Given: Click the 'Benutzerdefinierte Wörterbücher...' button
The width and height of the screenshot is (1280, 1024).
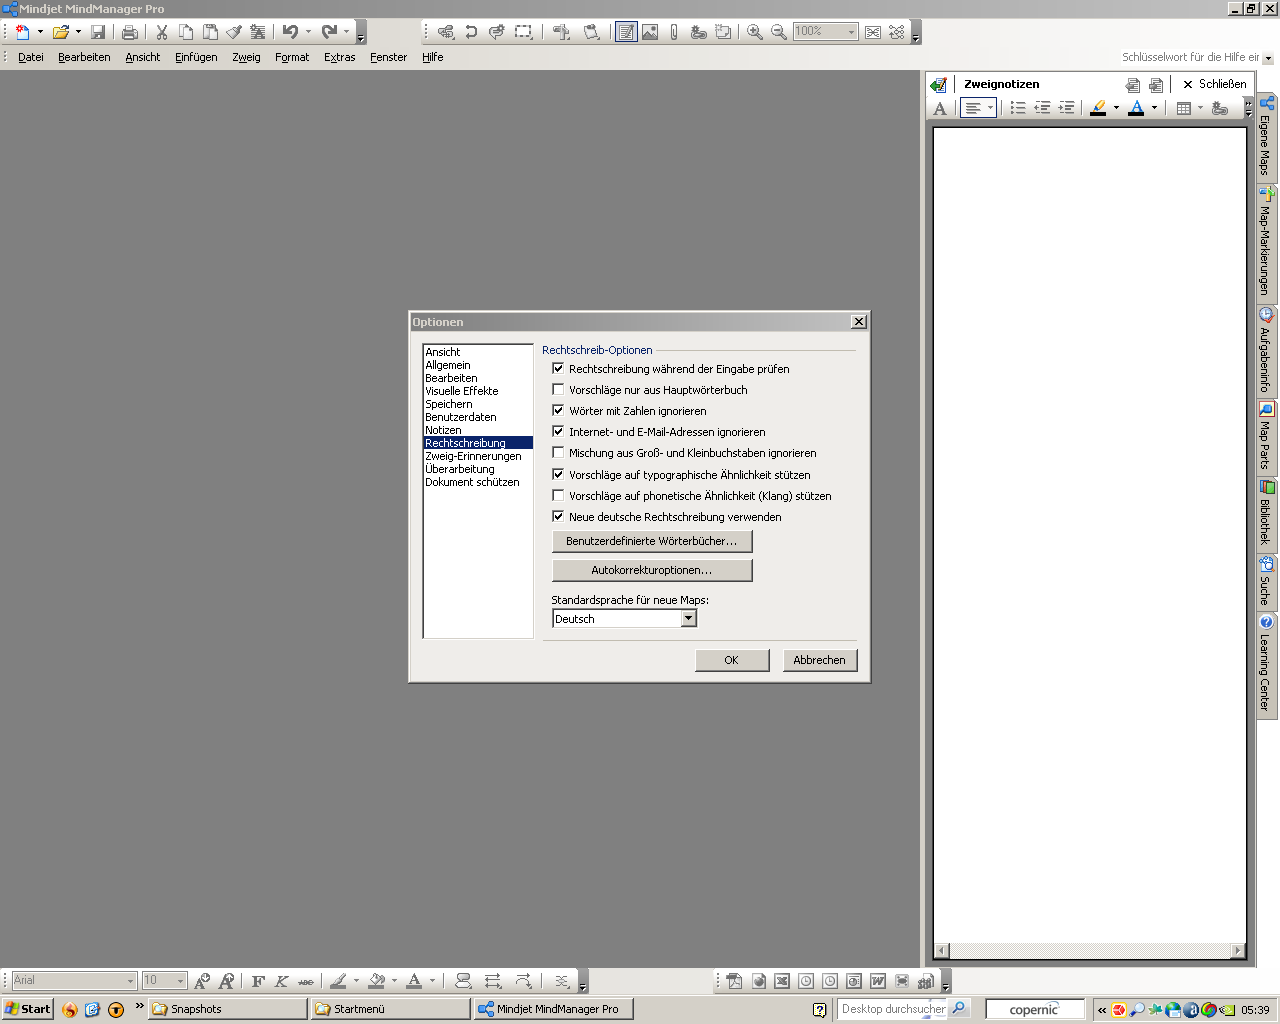Looking at the screenshot, I should 652,541.
